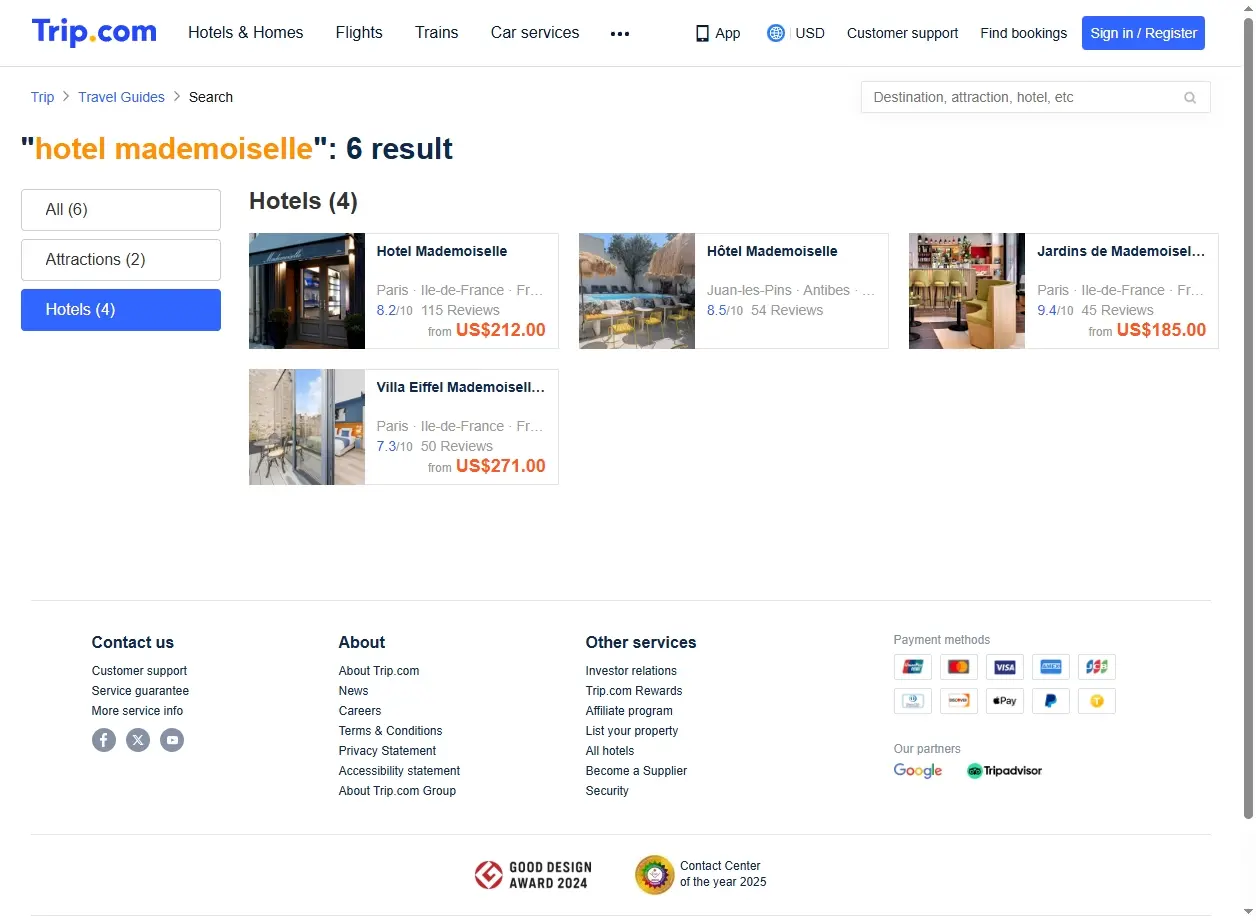Open the Trains menu
The height and width of the screenshot is (921, 1256).
tap(437, 33)
